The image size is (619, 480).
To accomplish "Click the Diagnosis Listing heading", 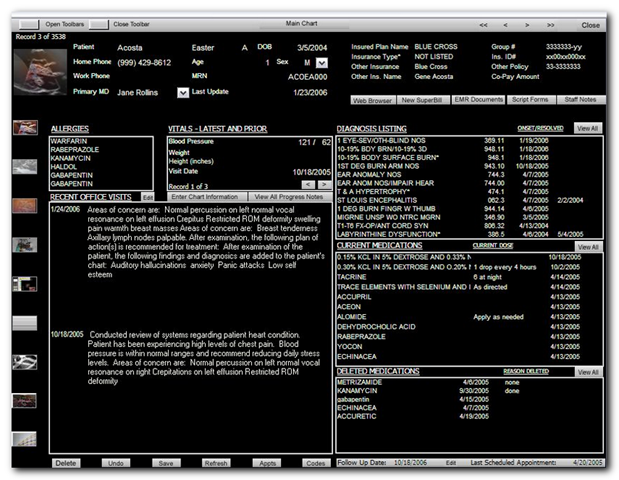I will pos(371,129).
